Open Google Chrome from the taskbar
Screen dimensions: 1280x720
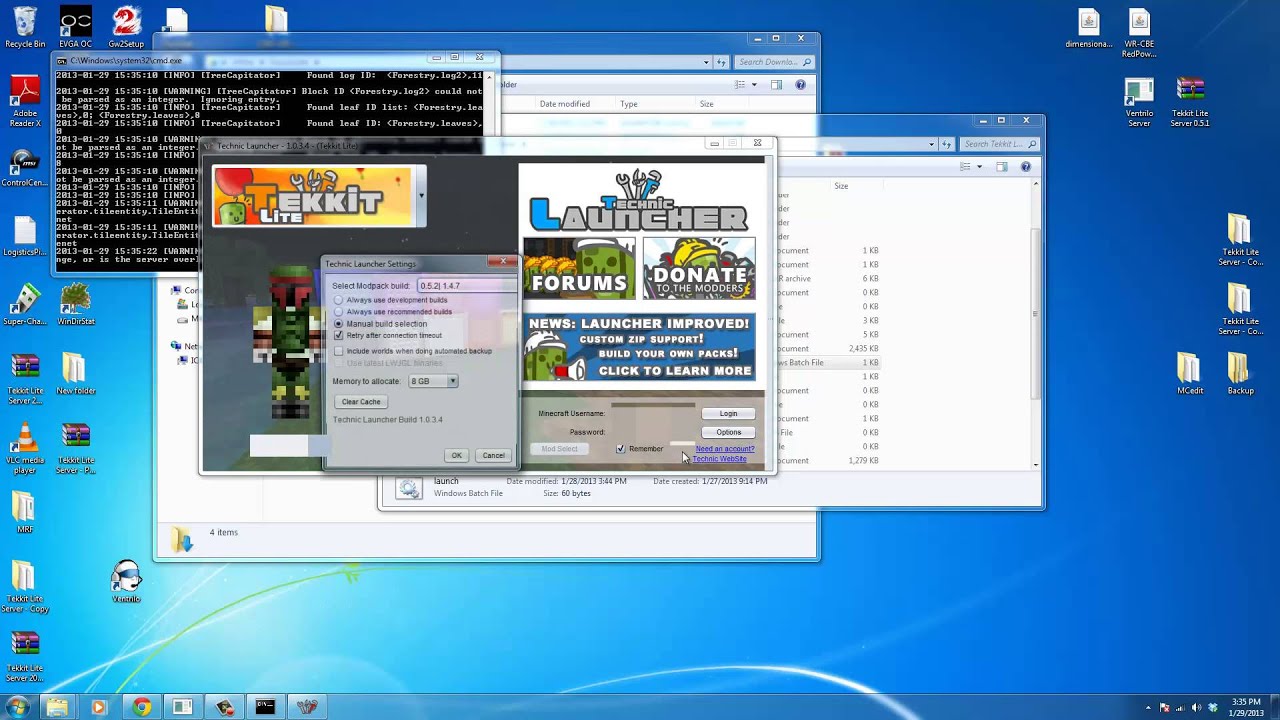(140, 707)
